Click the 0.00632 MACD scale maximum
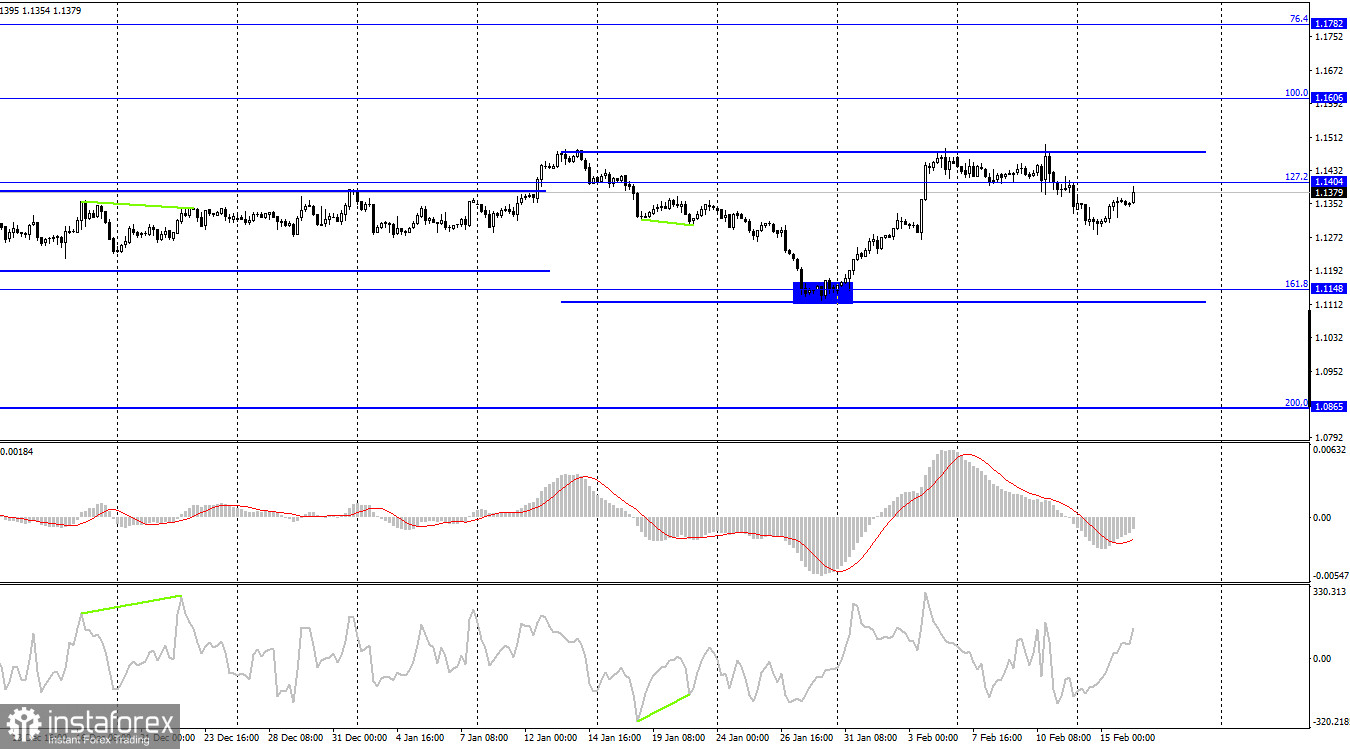Image resolution: width=1350 pixels, height=749 pixels. click(1329, 450)
